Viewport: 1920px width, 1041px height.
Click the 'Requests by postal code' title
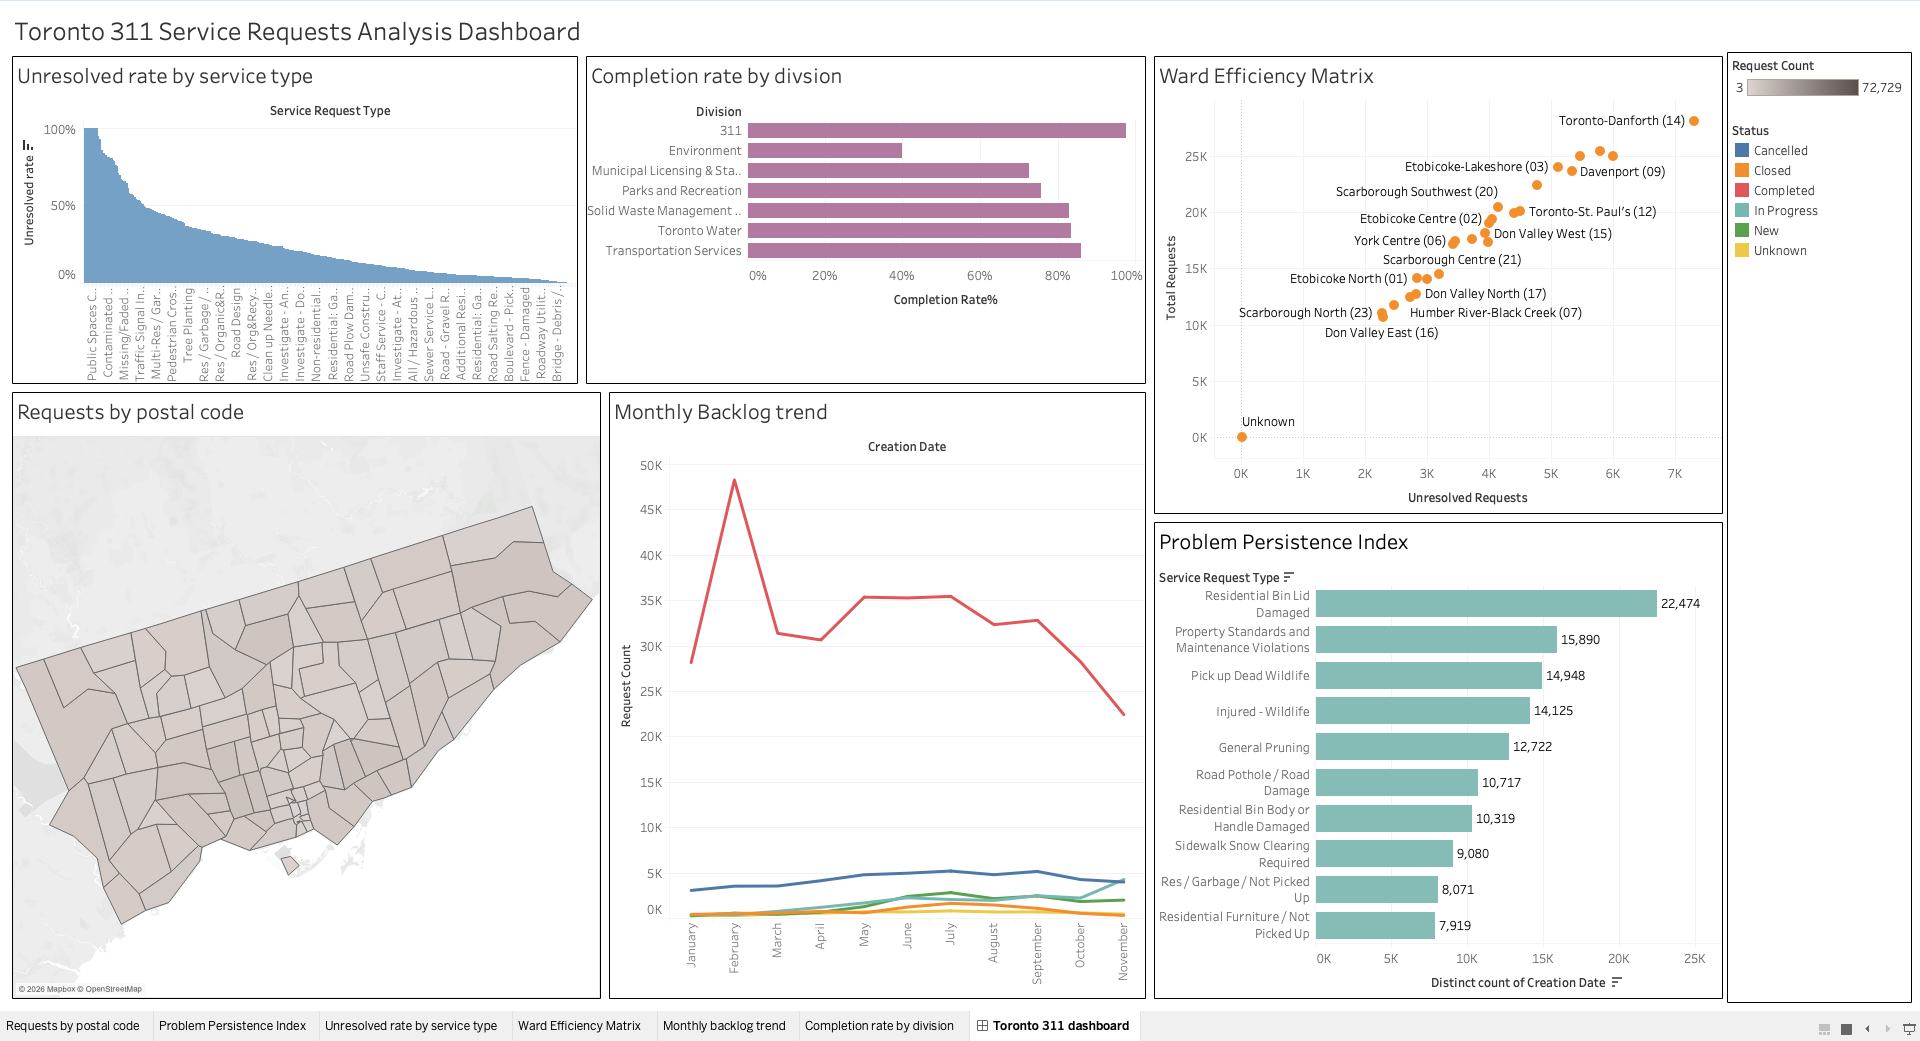(130, 412)
